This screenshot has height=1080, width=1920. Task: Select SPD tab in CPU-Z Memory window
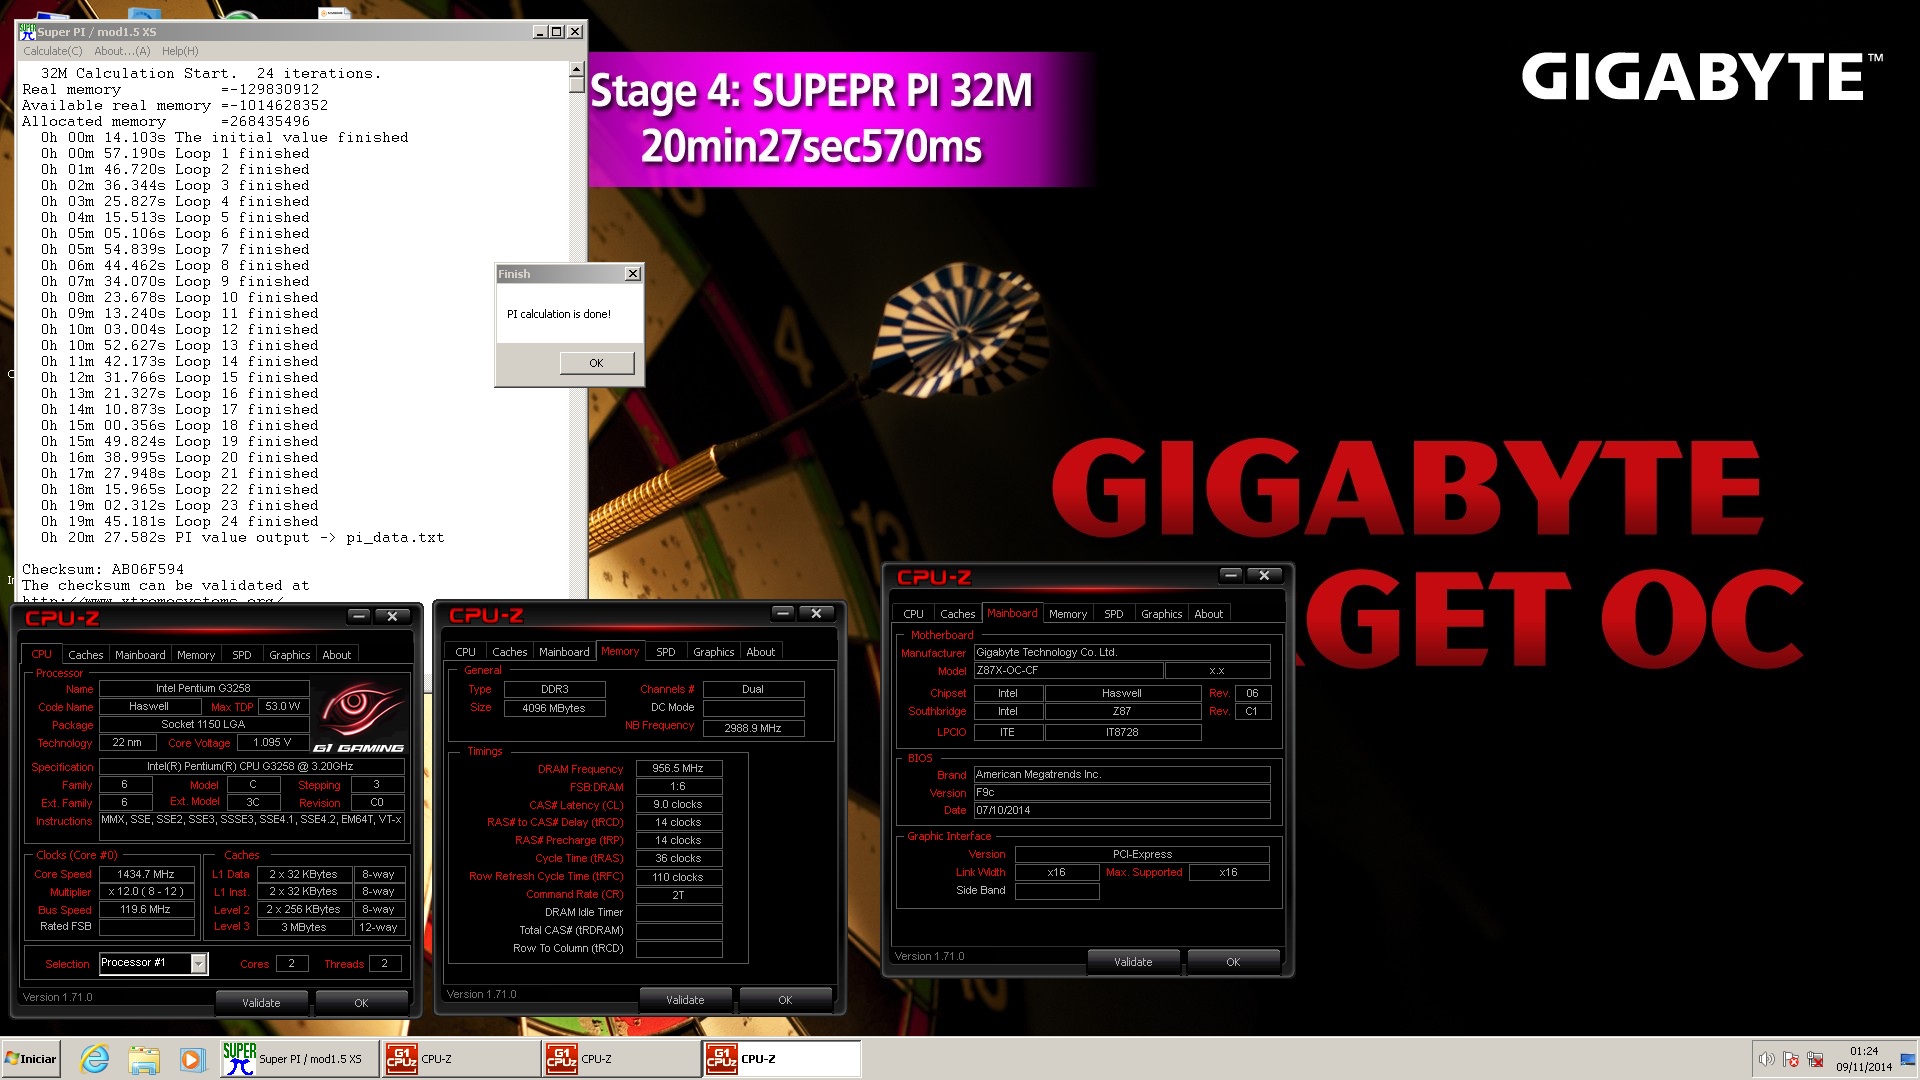666,652
